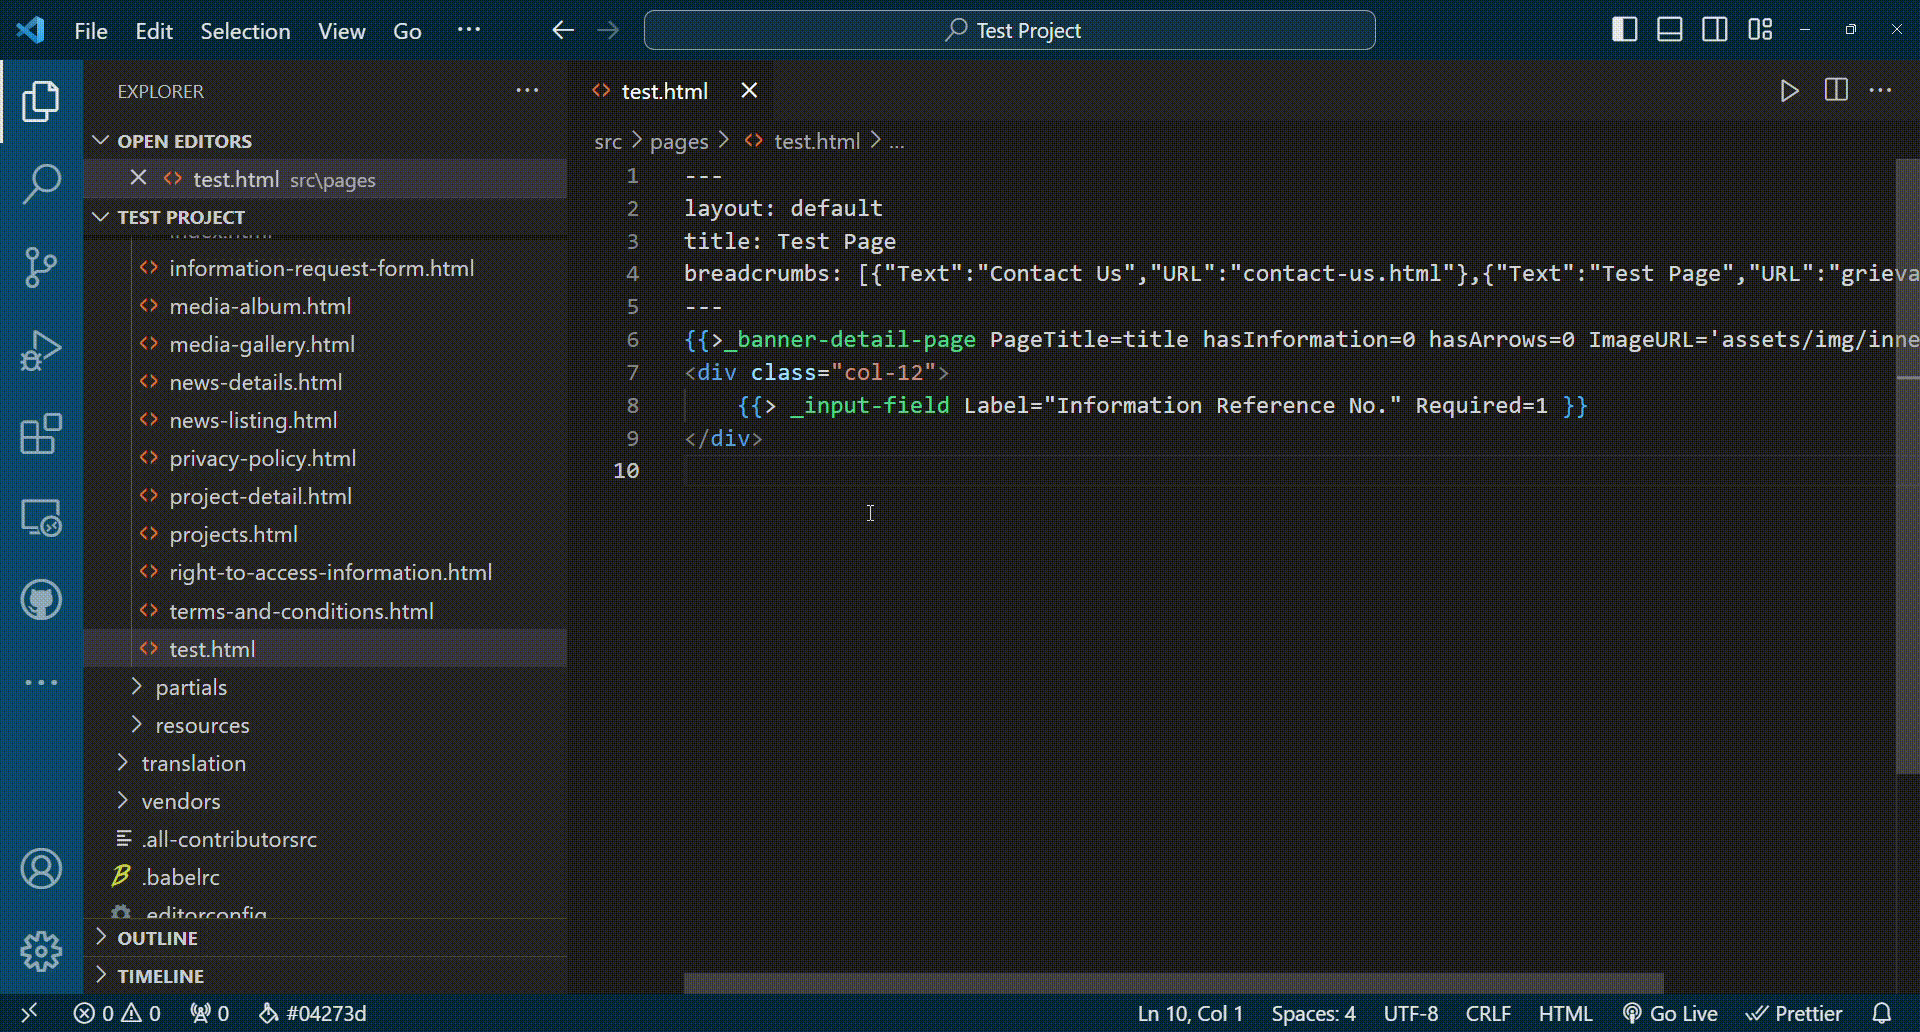Close test.html in Open Editors list
Screen dimensions: 1920x1032
139,178
